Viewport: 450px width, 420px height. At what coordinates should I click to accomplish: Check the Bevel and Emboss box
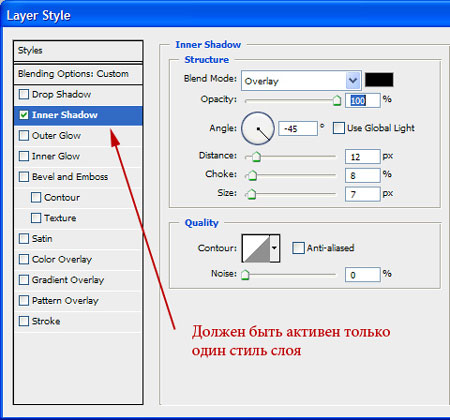coord(24,177)
